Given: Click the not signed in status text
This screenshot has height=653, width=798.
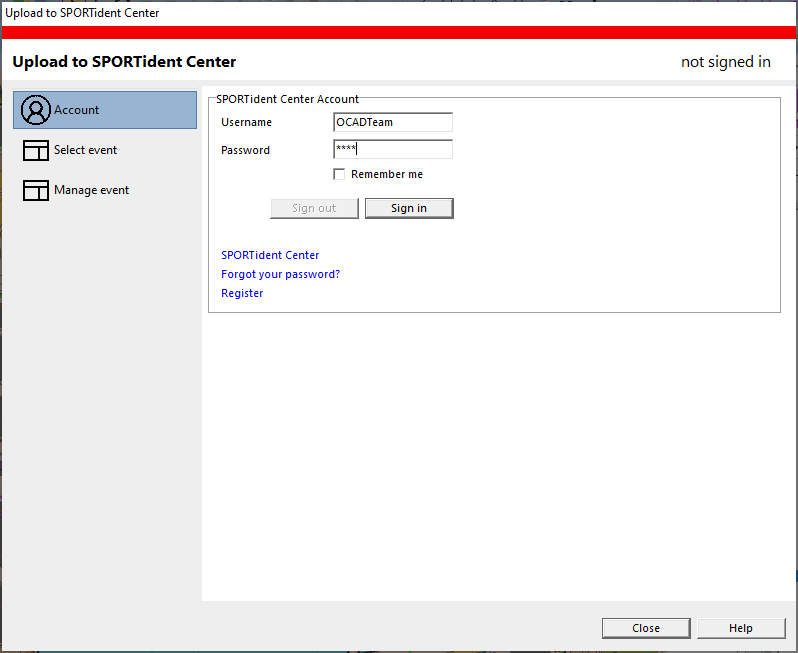Looking at the screenshot, I should 726,62.
